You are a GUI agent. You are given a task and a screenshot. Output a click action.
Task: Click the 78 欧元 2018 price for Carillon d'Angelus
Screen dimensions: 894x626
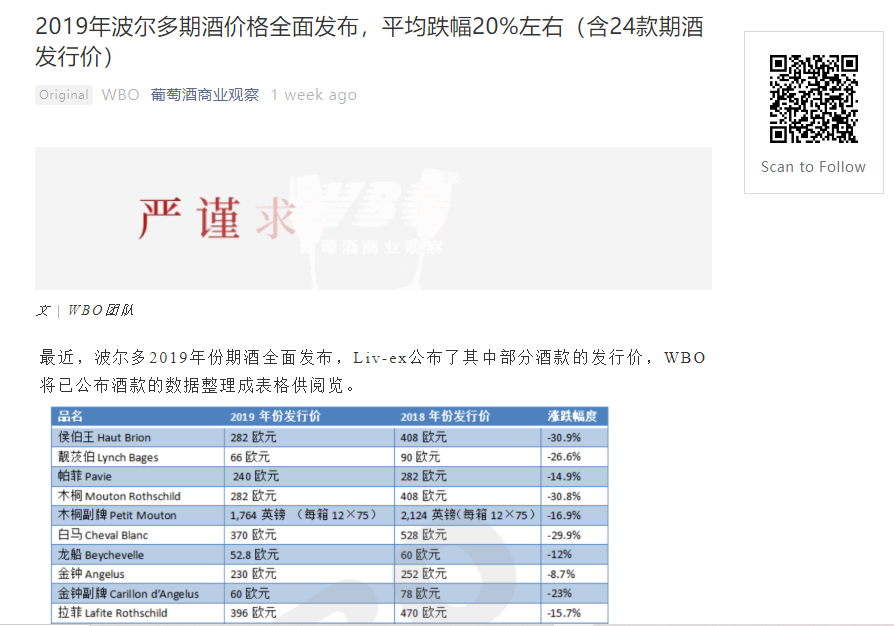point(420,594)
